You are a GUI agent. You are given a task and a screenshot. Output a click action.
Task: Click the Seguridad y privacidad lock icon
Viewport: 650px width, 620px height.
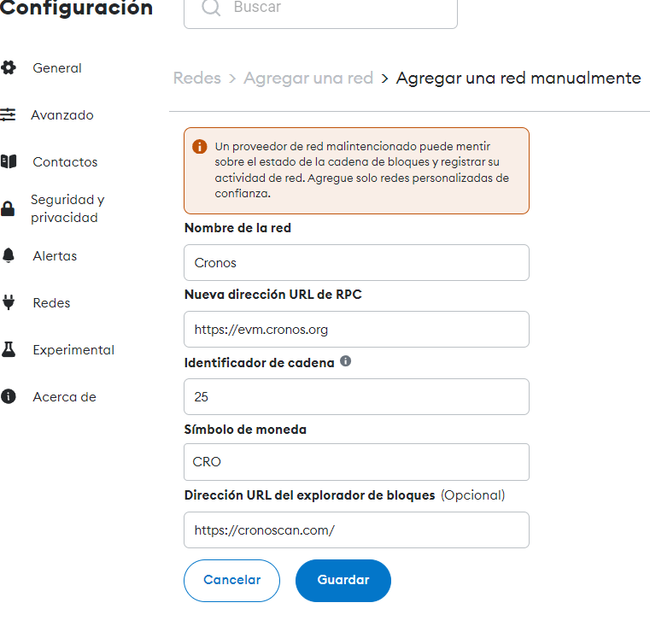click(9, 209)
